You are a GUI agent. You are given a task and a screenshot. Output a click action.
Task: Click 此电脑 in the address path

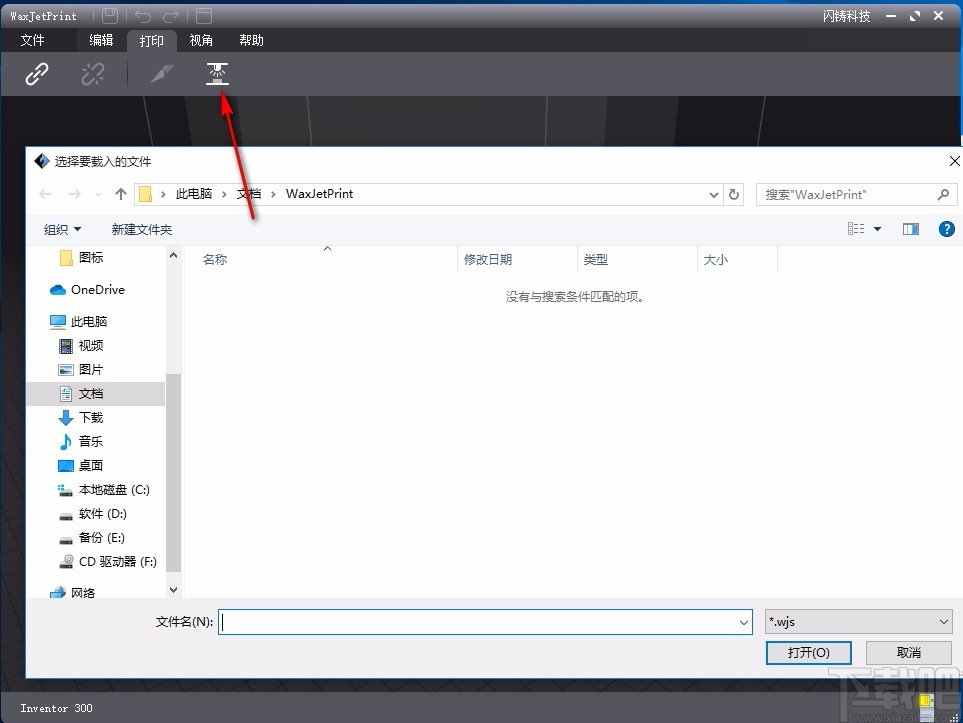[x=194, y=194]
